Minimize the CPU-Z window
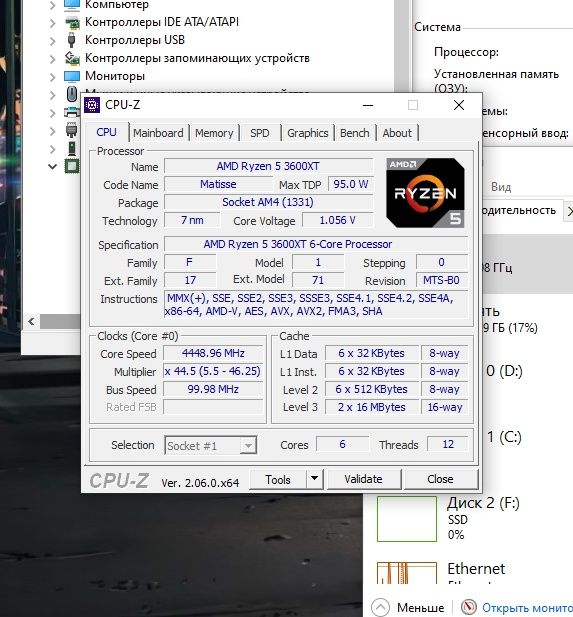The image size is (573, 617). coord(368,105)
